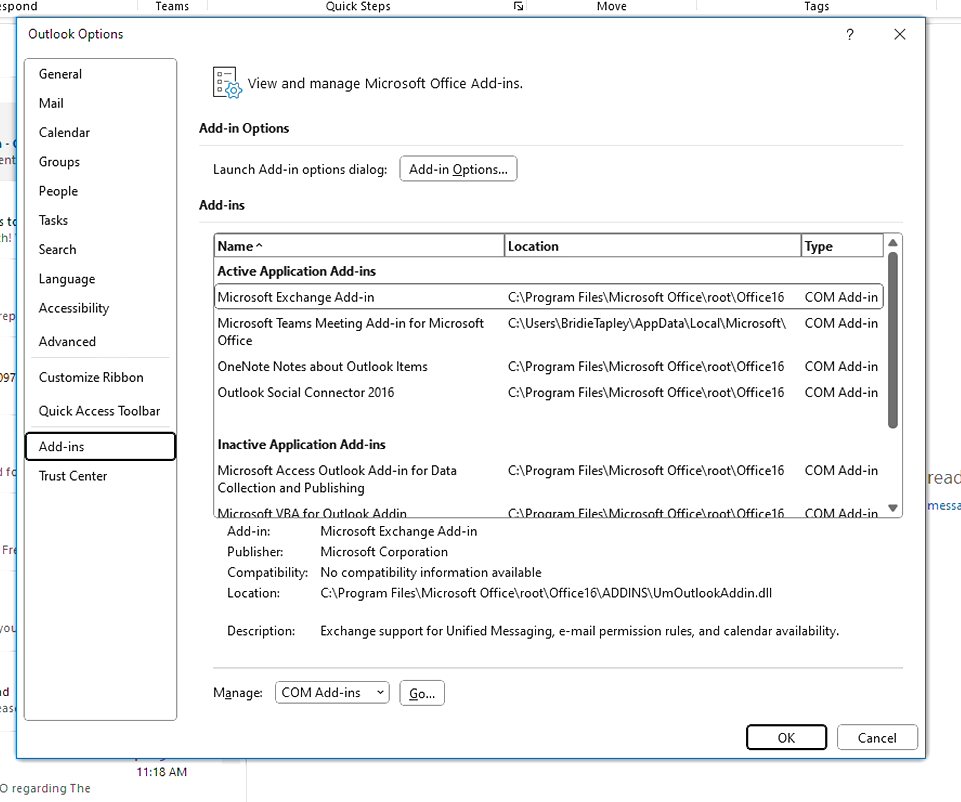Screen dimensions: 961x802
Task: Click the Type column header
Action: pos(842,246)
